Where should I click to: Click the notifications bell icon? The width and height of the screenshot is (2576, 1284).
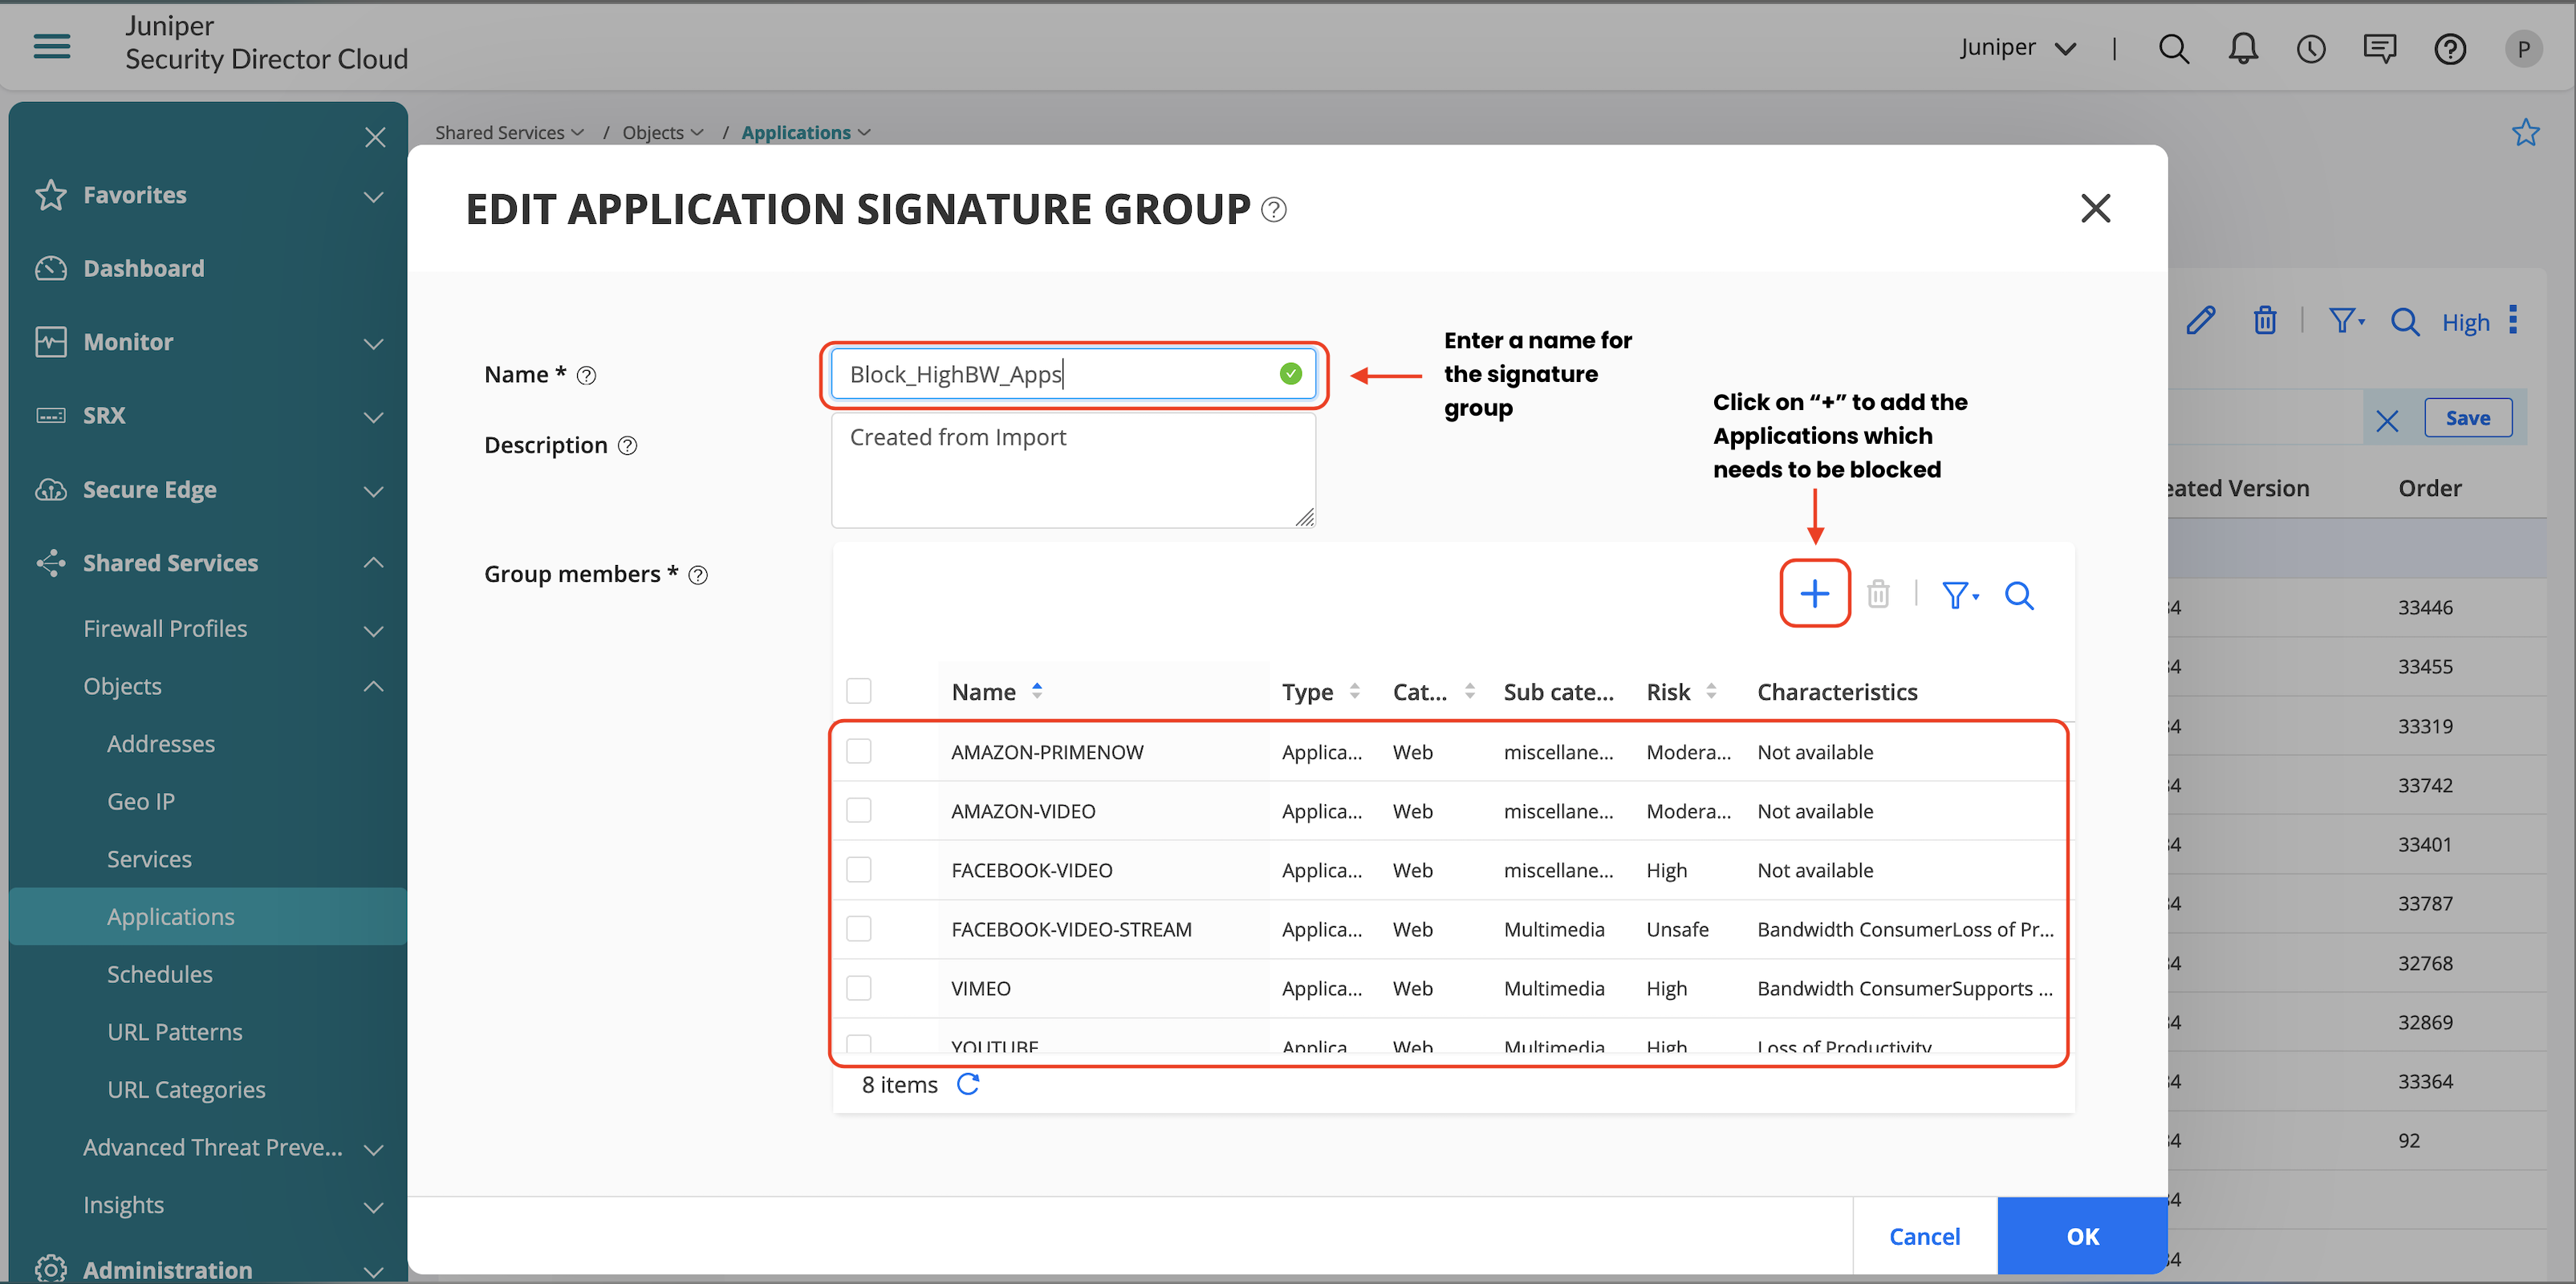coord(2243,48)
